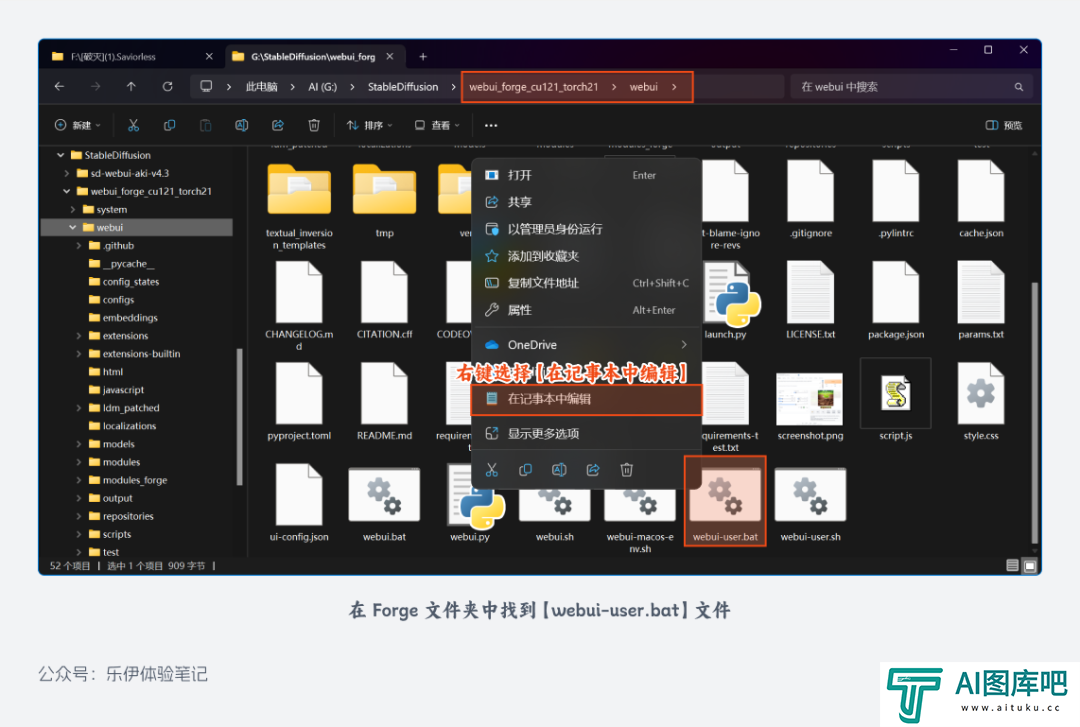
Task: Click the Rename icon in the context menu
Action: coord(559,470)
